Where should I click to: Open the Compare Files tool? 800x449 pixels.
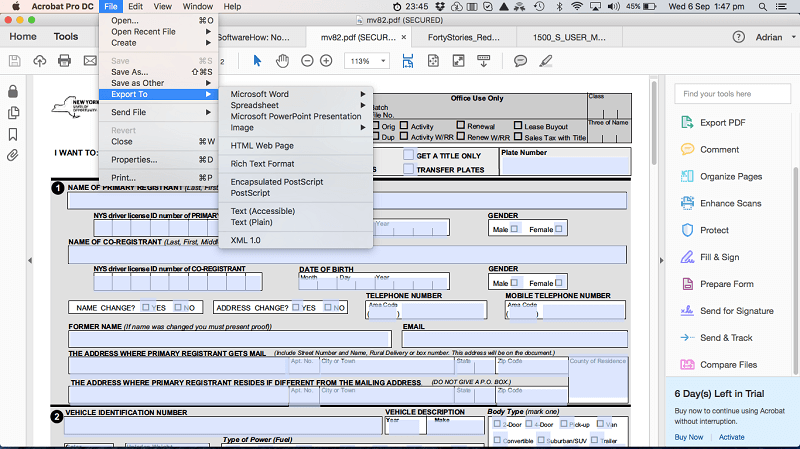719,365
